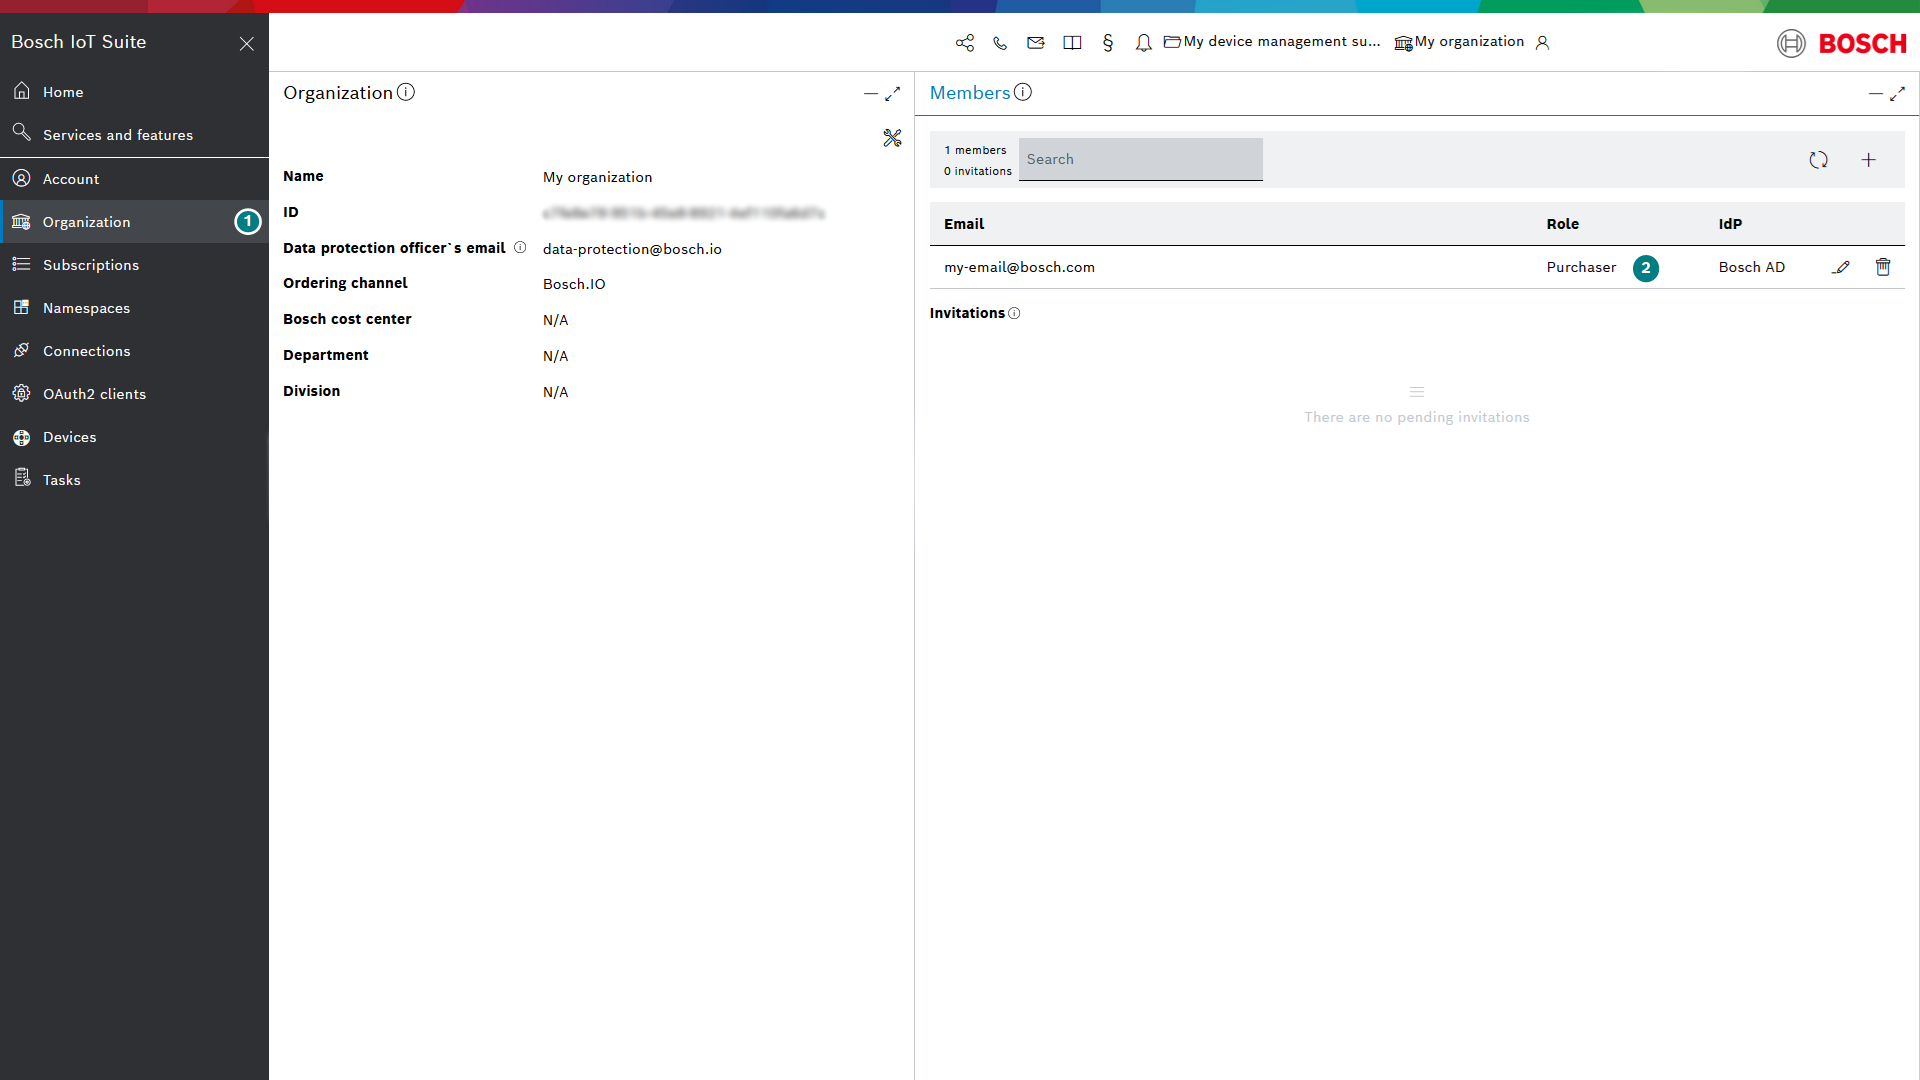Click the share icon in header

(965, 42)
